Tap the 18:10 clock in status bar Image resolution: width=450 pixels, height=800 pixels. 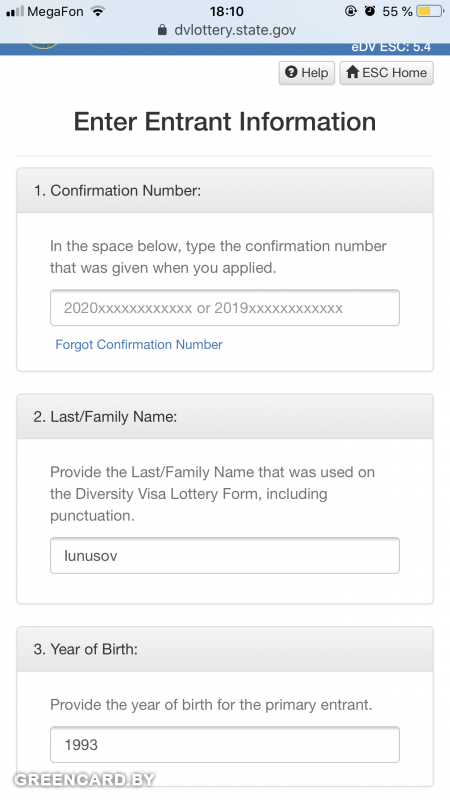(227, 11)
